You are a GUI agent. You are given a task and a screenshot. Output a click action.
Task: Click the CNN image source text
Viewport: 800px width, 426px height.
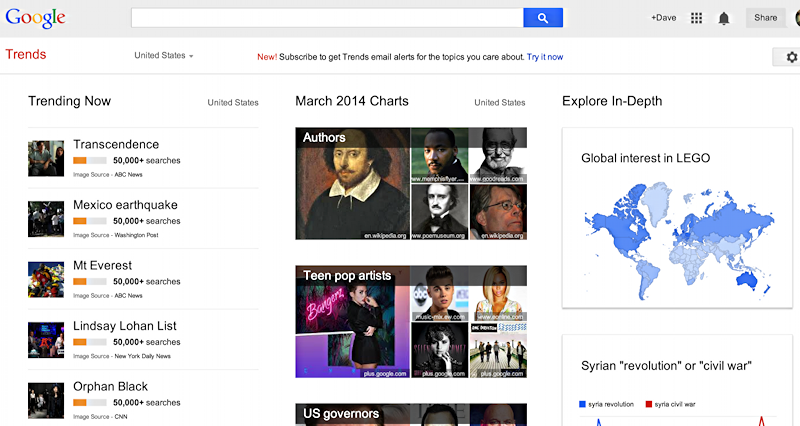point(121,417)
